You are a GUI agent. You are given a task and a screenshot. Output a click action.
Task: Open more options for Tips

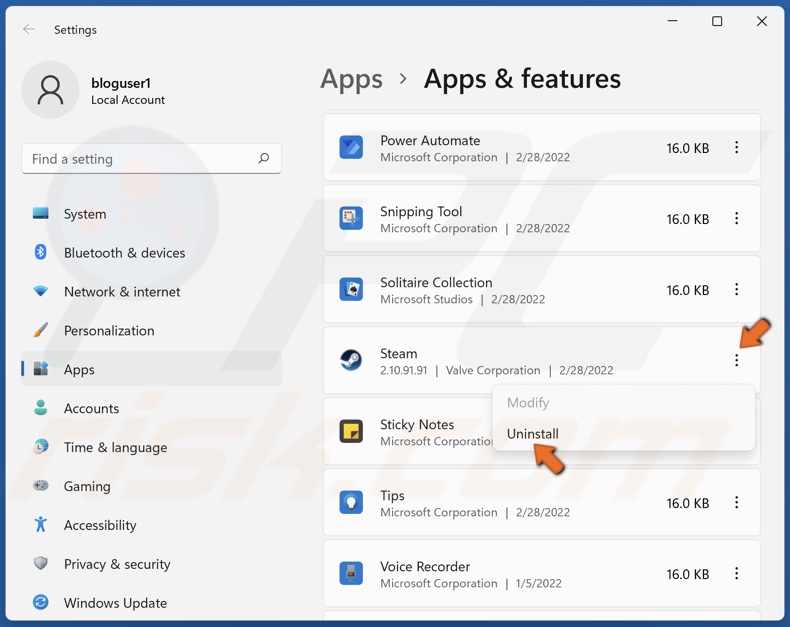coord(737,503)
